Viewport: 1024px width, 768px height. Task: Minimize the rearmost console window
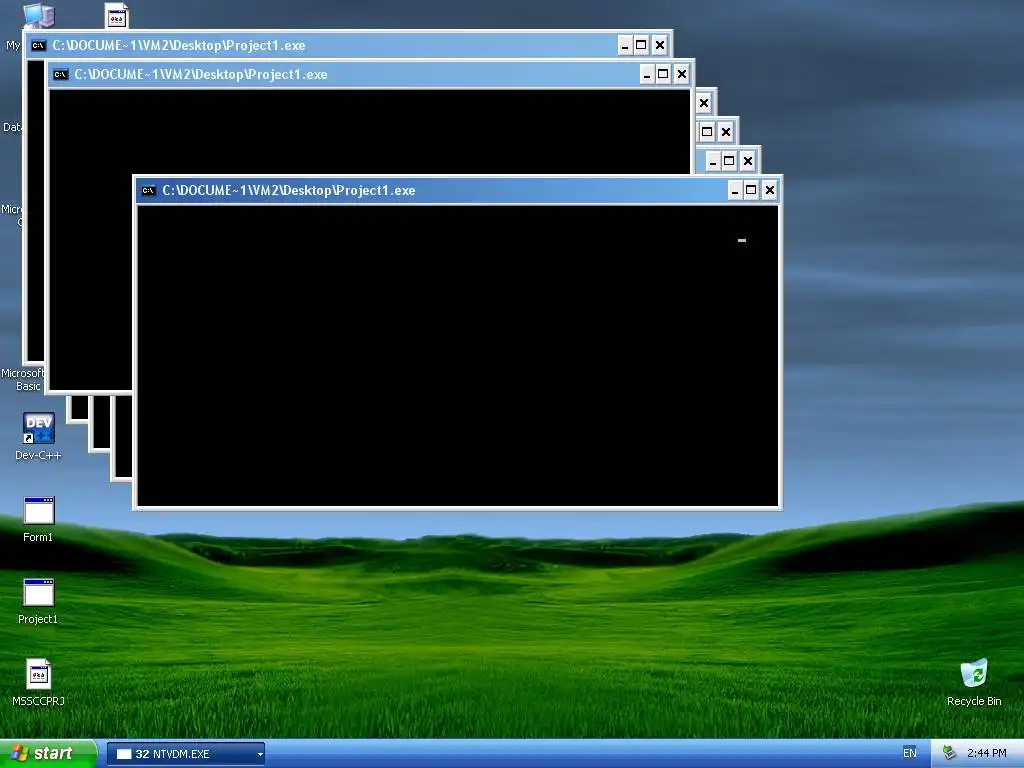[x=625, y=46]
